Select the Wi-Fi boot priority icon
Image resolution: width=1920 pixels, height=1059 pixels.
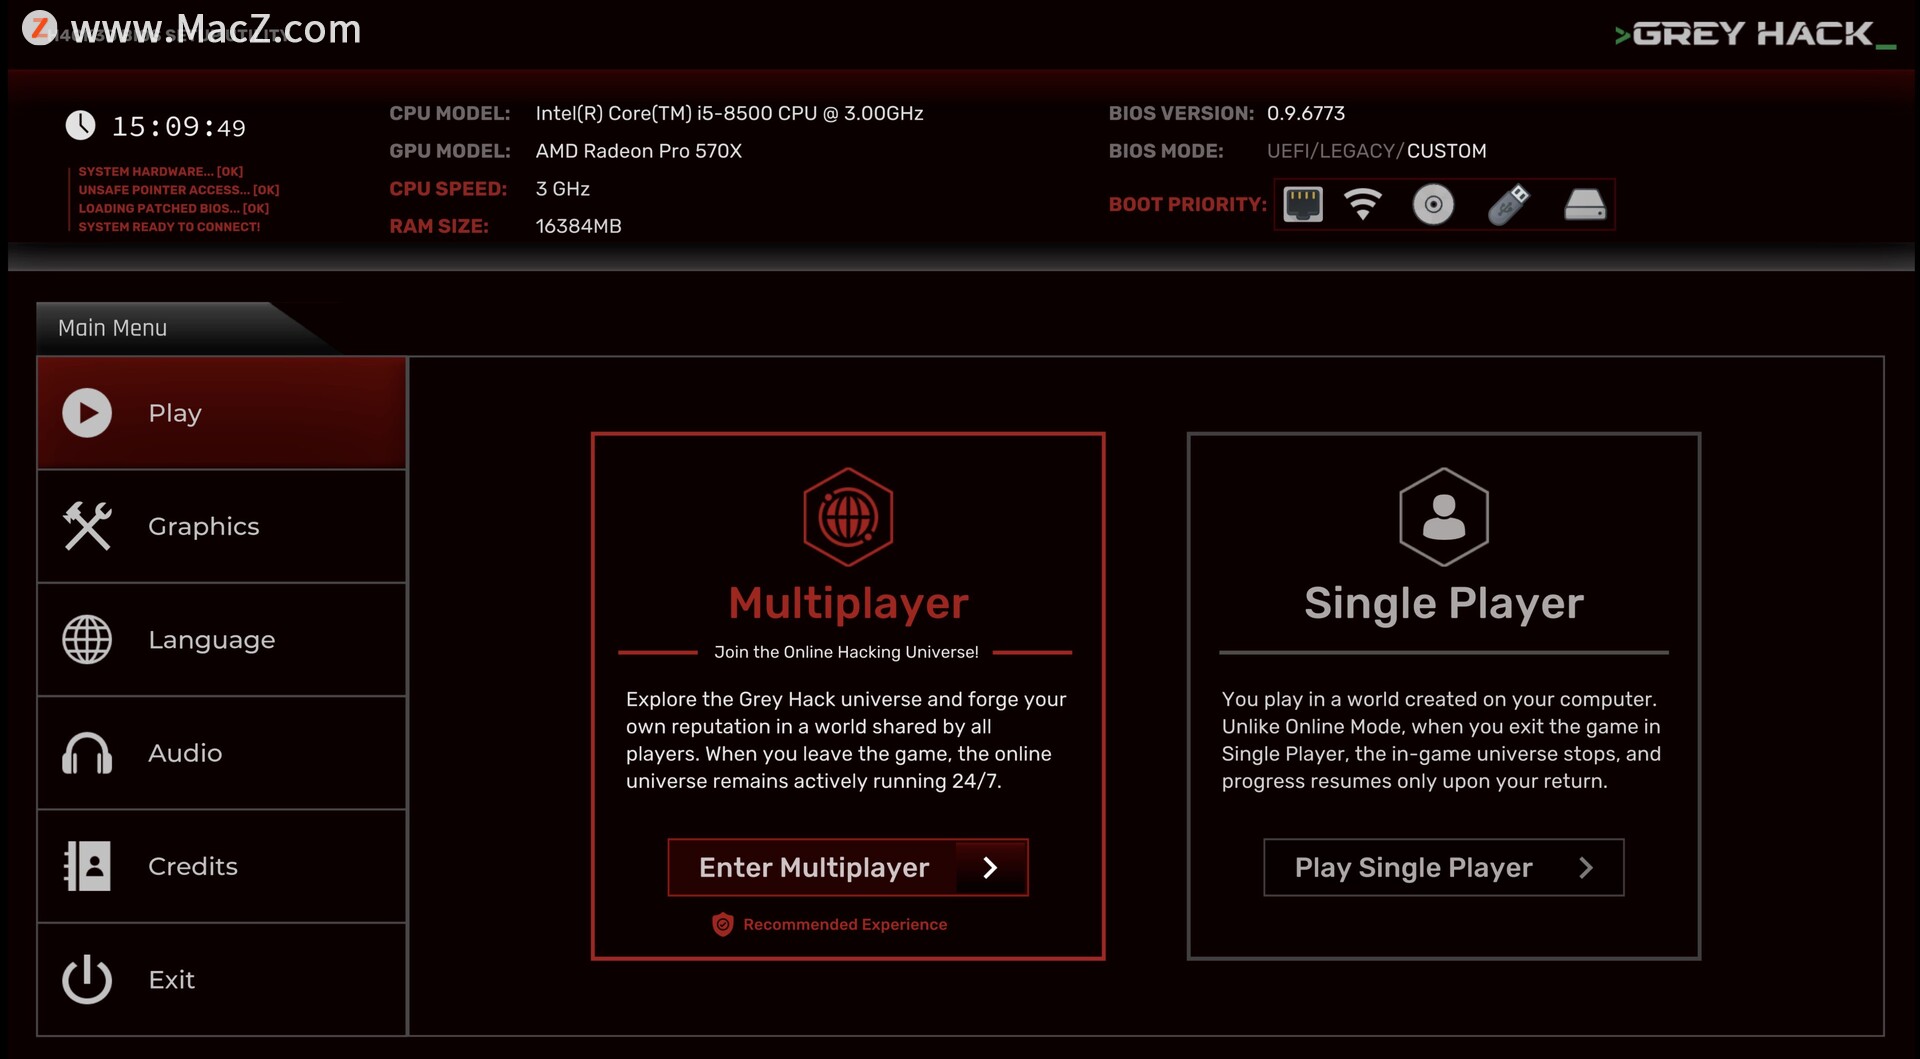(x=1363, y=204)
